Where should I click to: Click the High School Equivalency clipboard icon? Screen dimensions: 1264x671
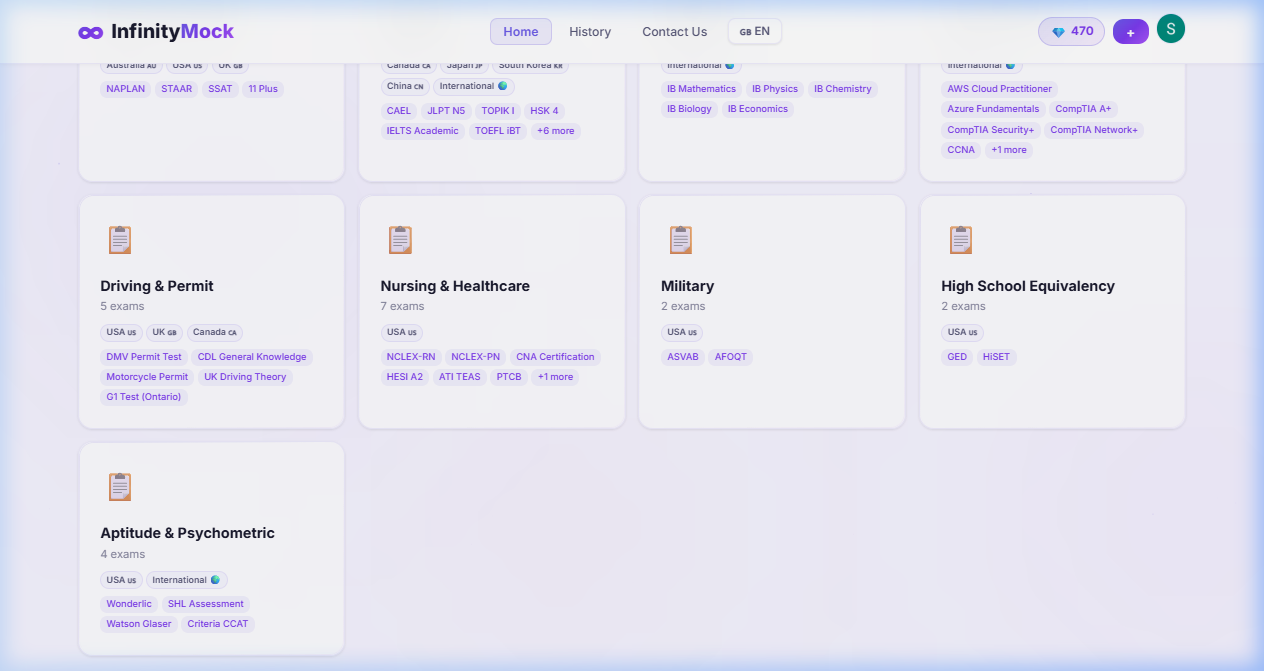pyautogui.click(x=960, y=240)
